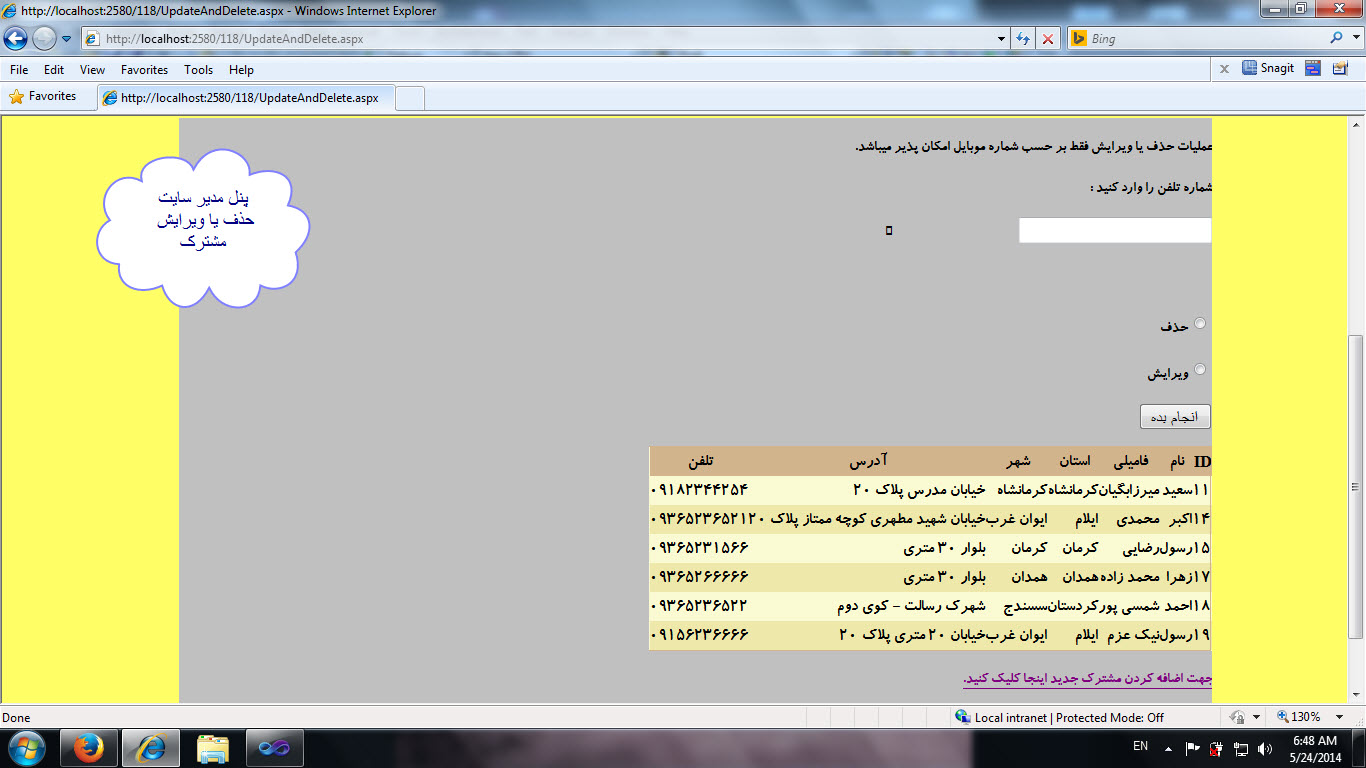Open the Edit menu

coord(54,70)
